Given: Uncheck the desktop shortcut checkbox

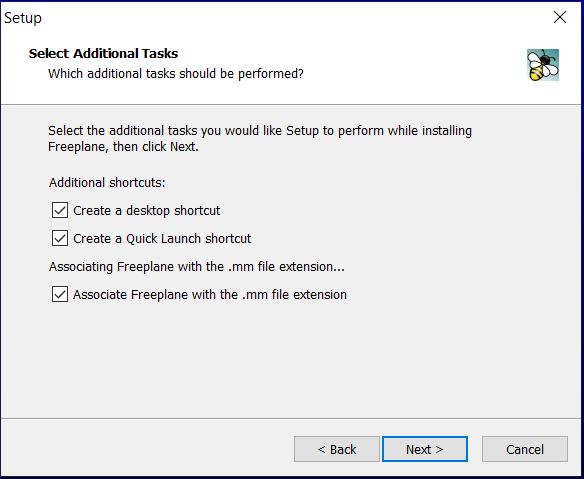Looking at the screenshot, I should pyautogui.click(x=60, y=210).
